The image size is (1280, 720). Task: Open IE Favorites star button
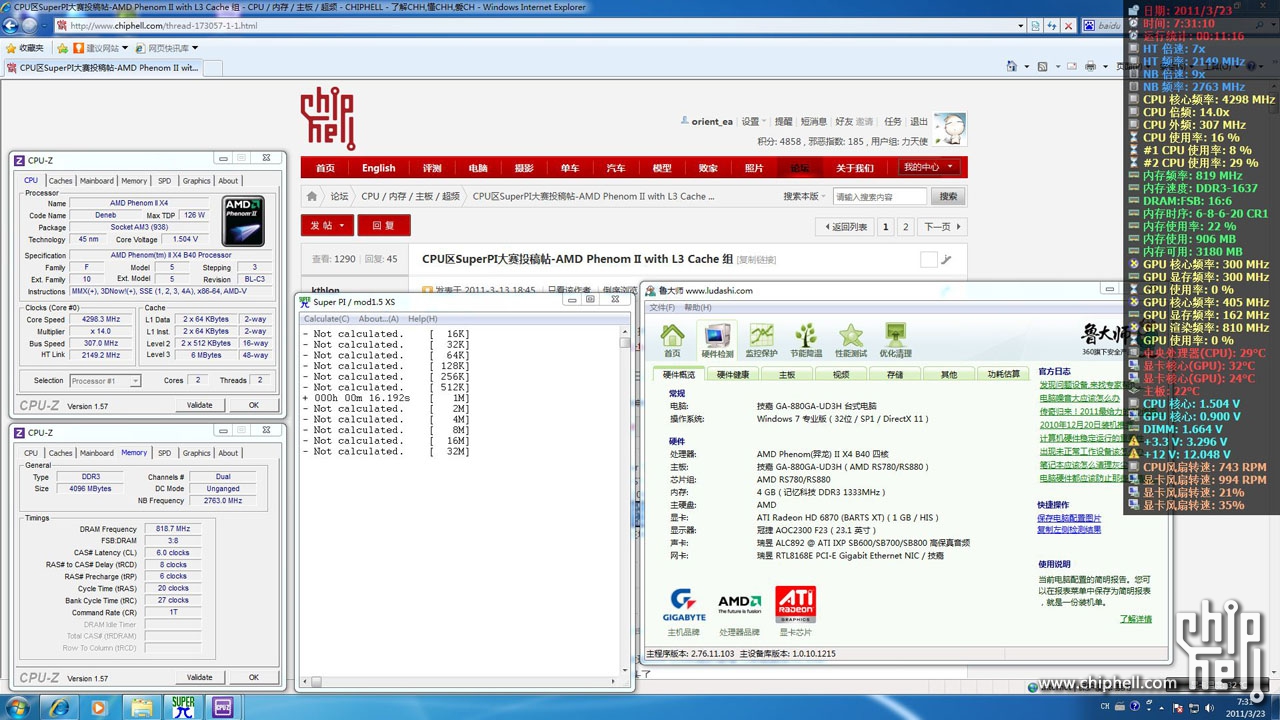coord(25,47)
